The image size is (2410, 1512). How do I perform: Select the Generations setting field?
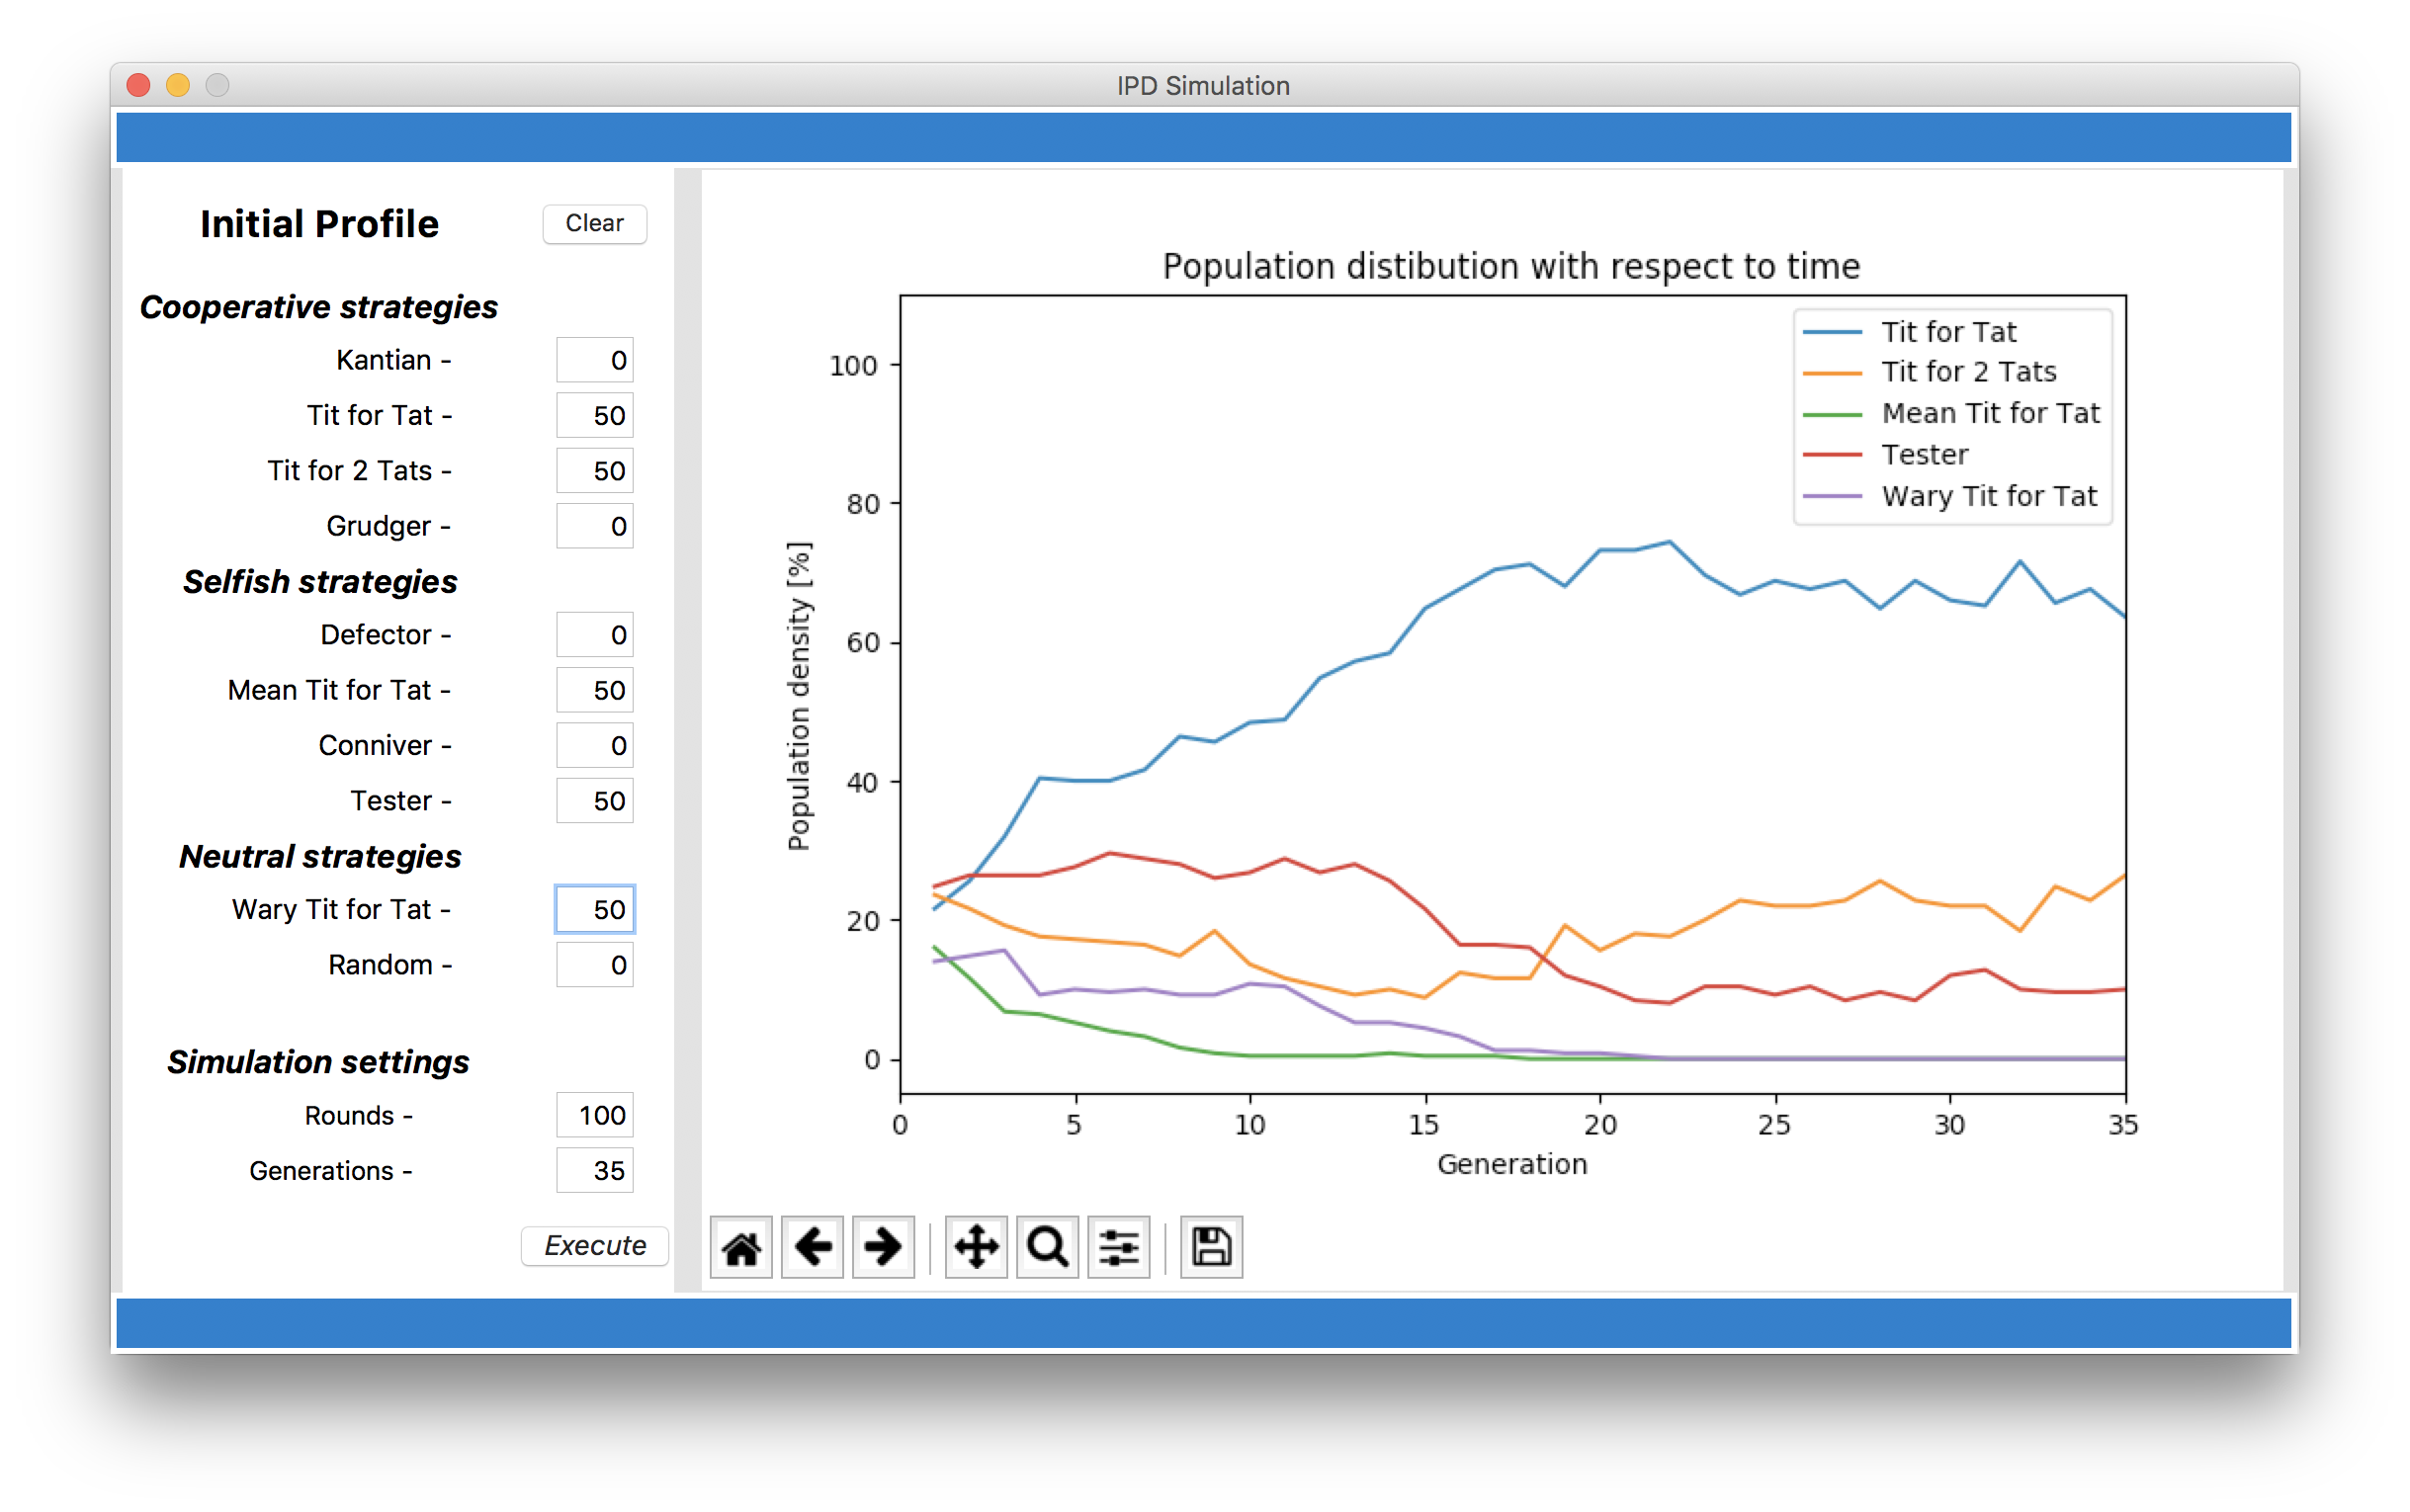[x=594, y=1170]
